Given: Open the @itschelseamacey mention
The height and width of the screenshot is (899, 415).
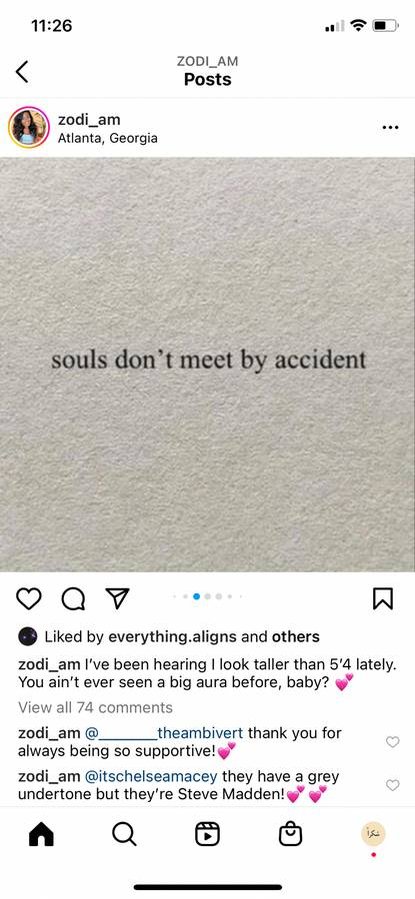Looking at the screenshot, I should (x=151, y=777).
